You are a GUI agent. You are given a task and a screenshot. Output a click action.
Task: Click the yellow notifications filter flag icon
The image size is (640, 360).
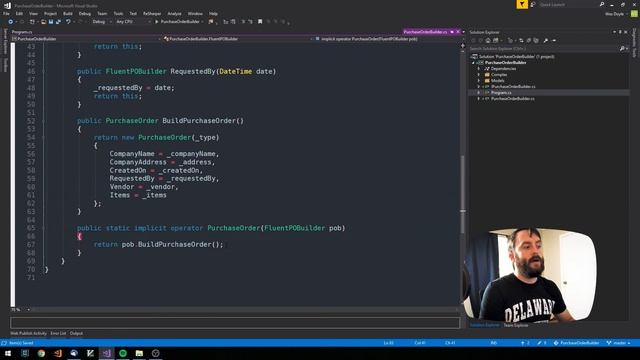click(522, 4)
